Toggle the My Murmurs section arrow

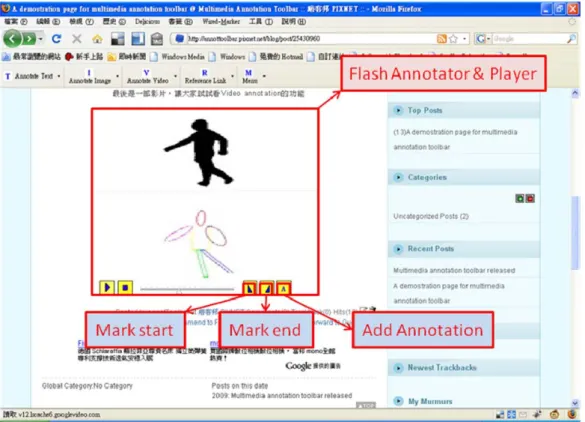(x=398, y=401)
